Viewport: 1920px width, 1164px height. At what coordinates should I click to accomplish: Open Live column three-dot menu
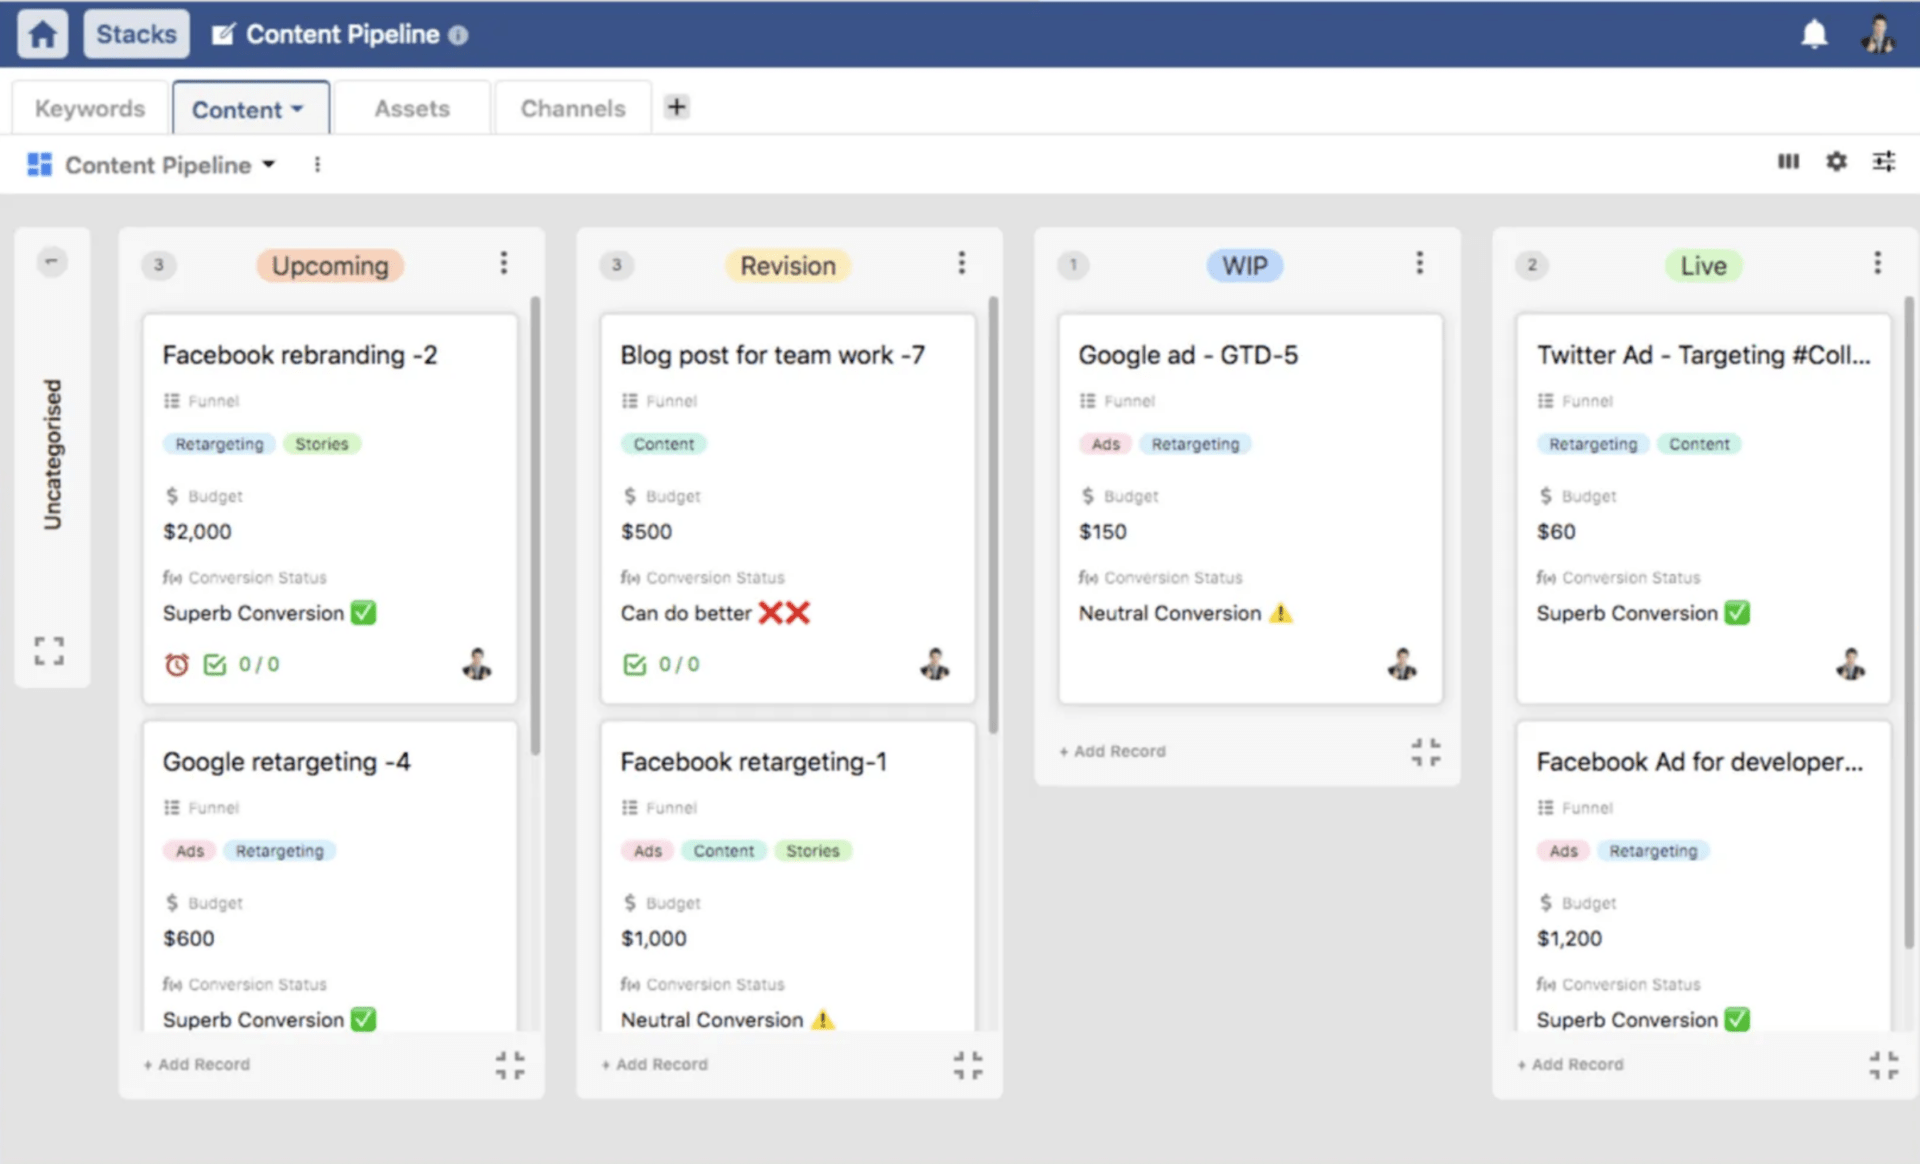tap(1877, 263)
